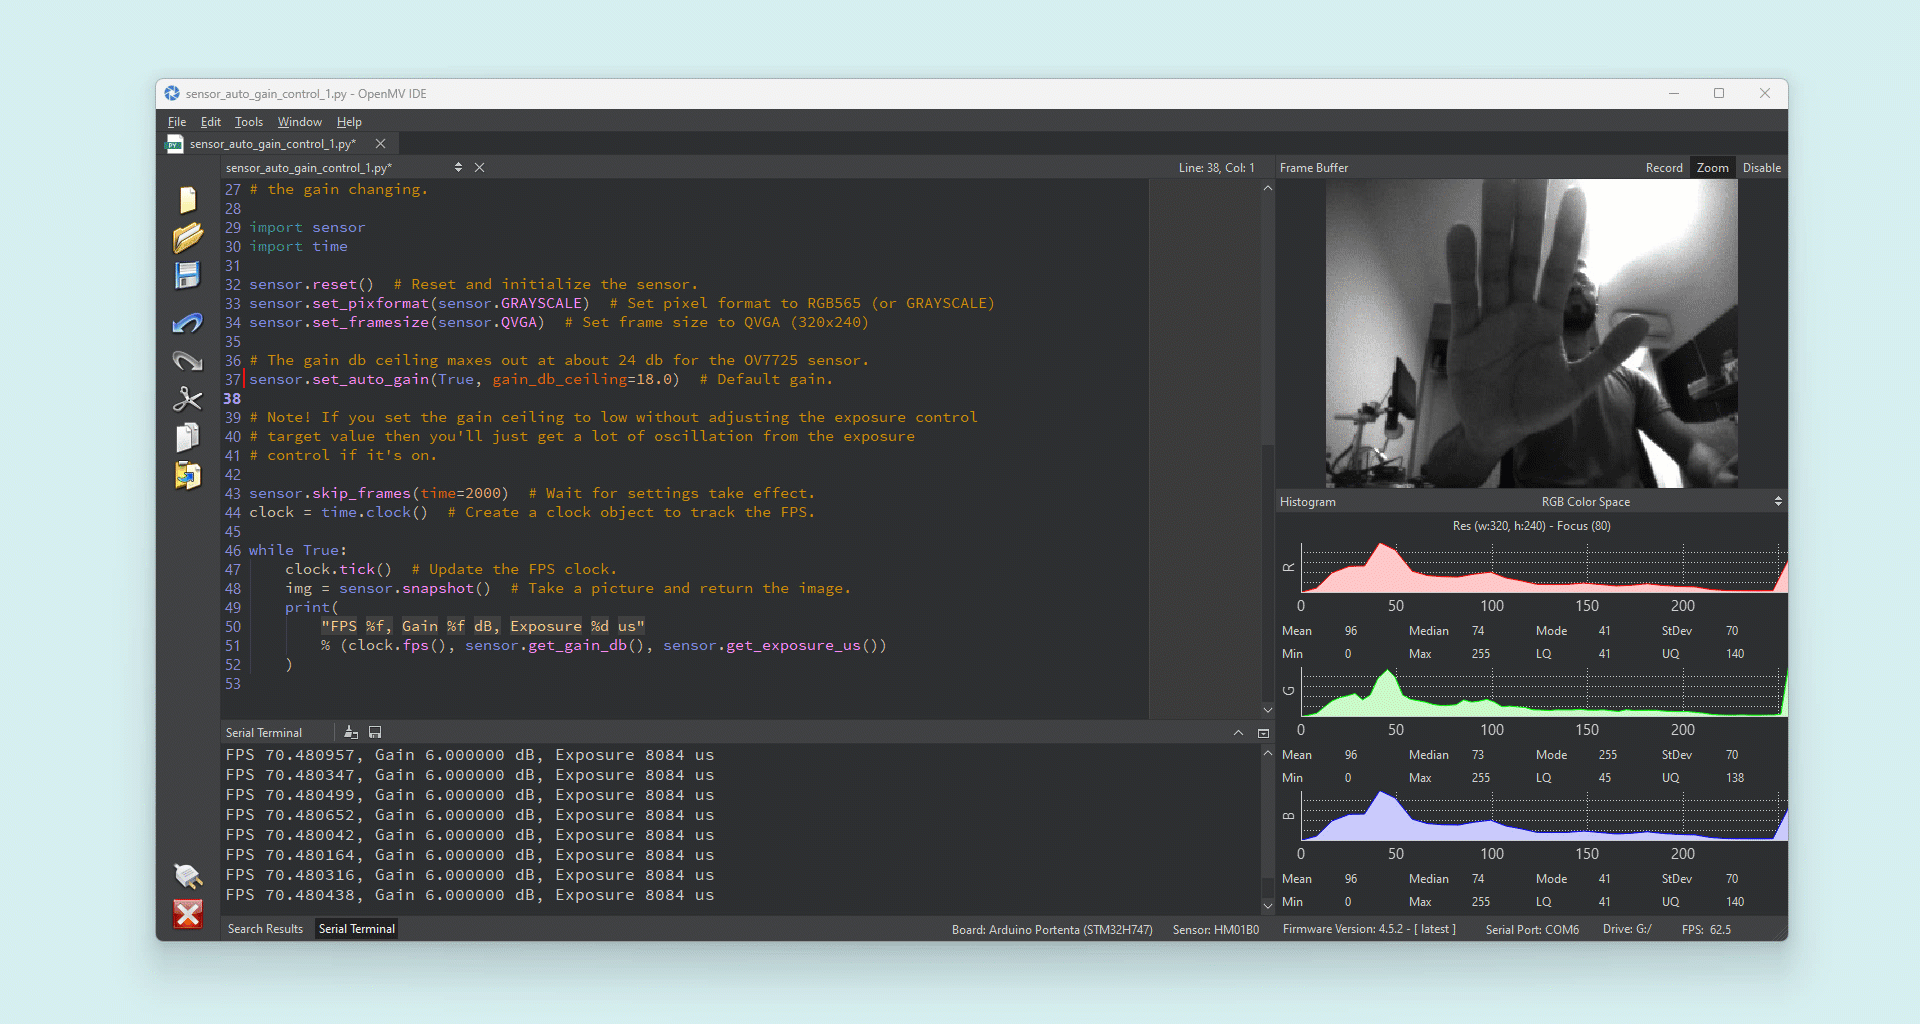Viewport: 1920px width, 1024px height.
Task: Open a file with the folder icon
Action: pos(187,238)
